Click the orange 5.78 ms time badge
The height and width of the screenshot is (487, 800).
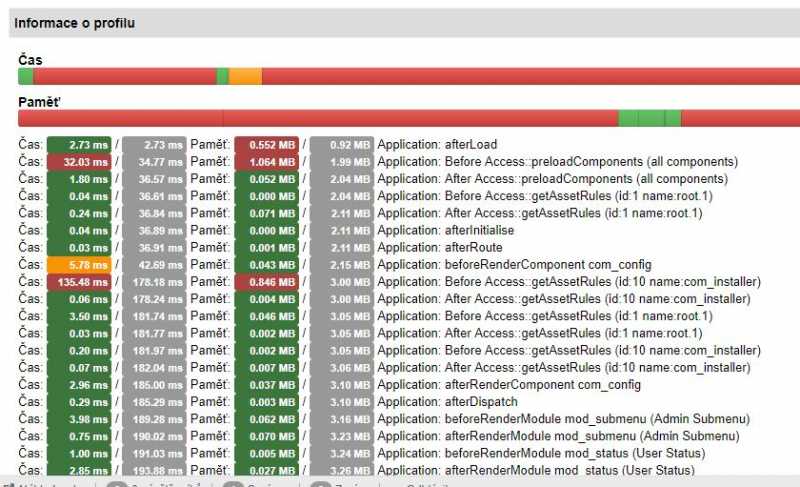[79, 265]
